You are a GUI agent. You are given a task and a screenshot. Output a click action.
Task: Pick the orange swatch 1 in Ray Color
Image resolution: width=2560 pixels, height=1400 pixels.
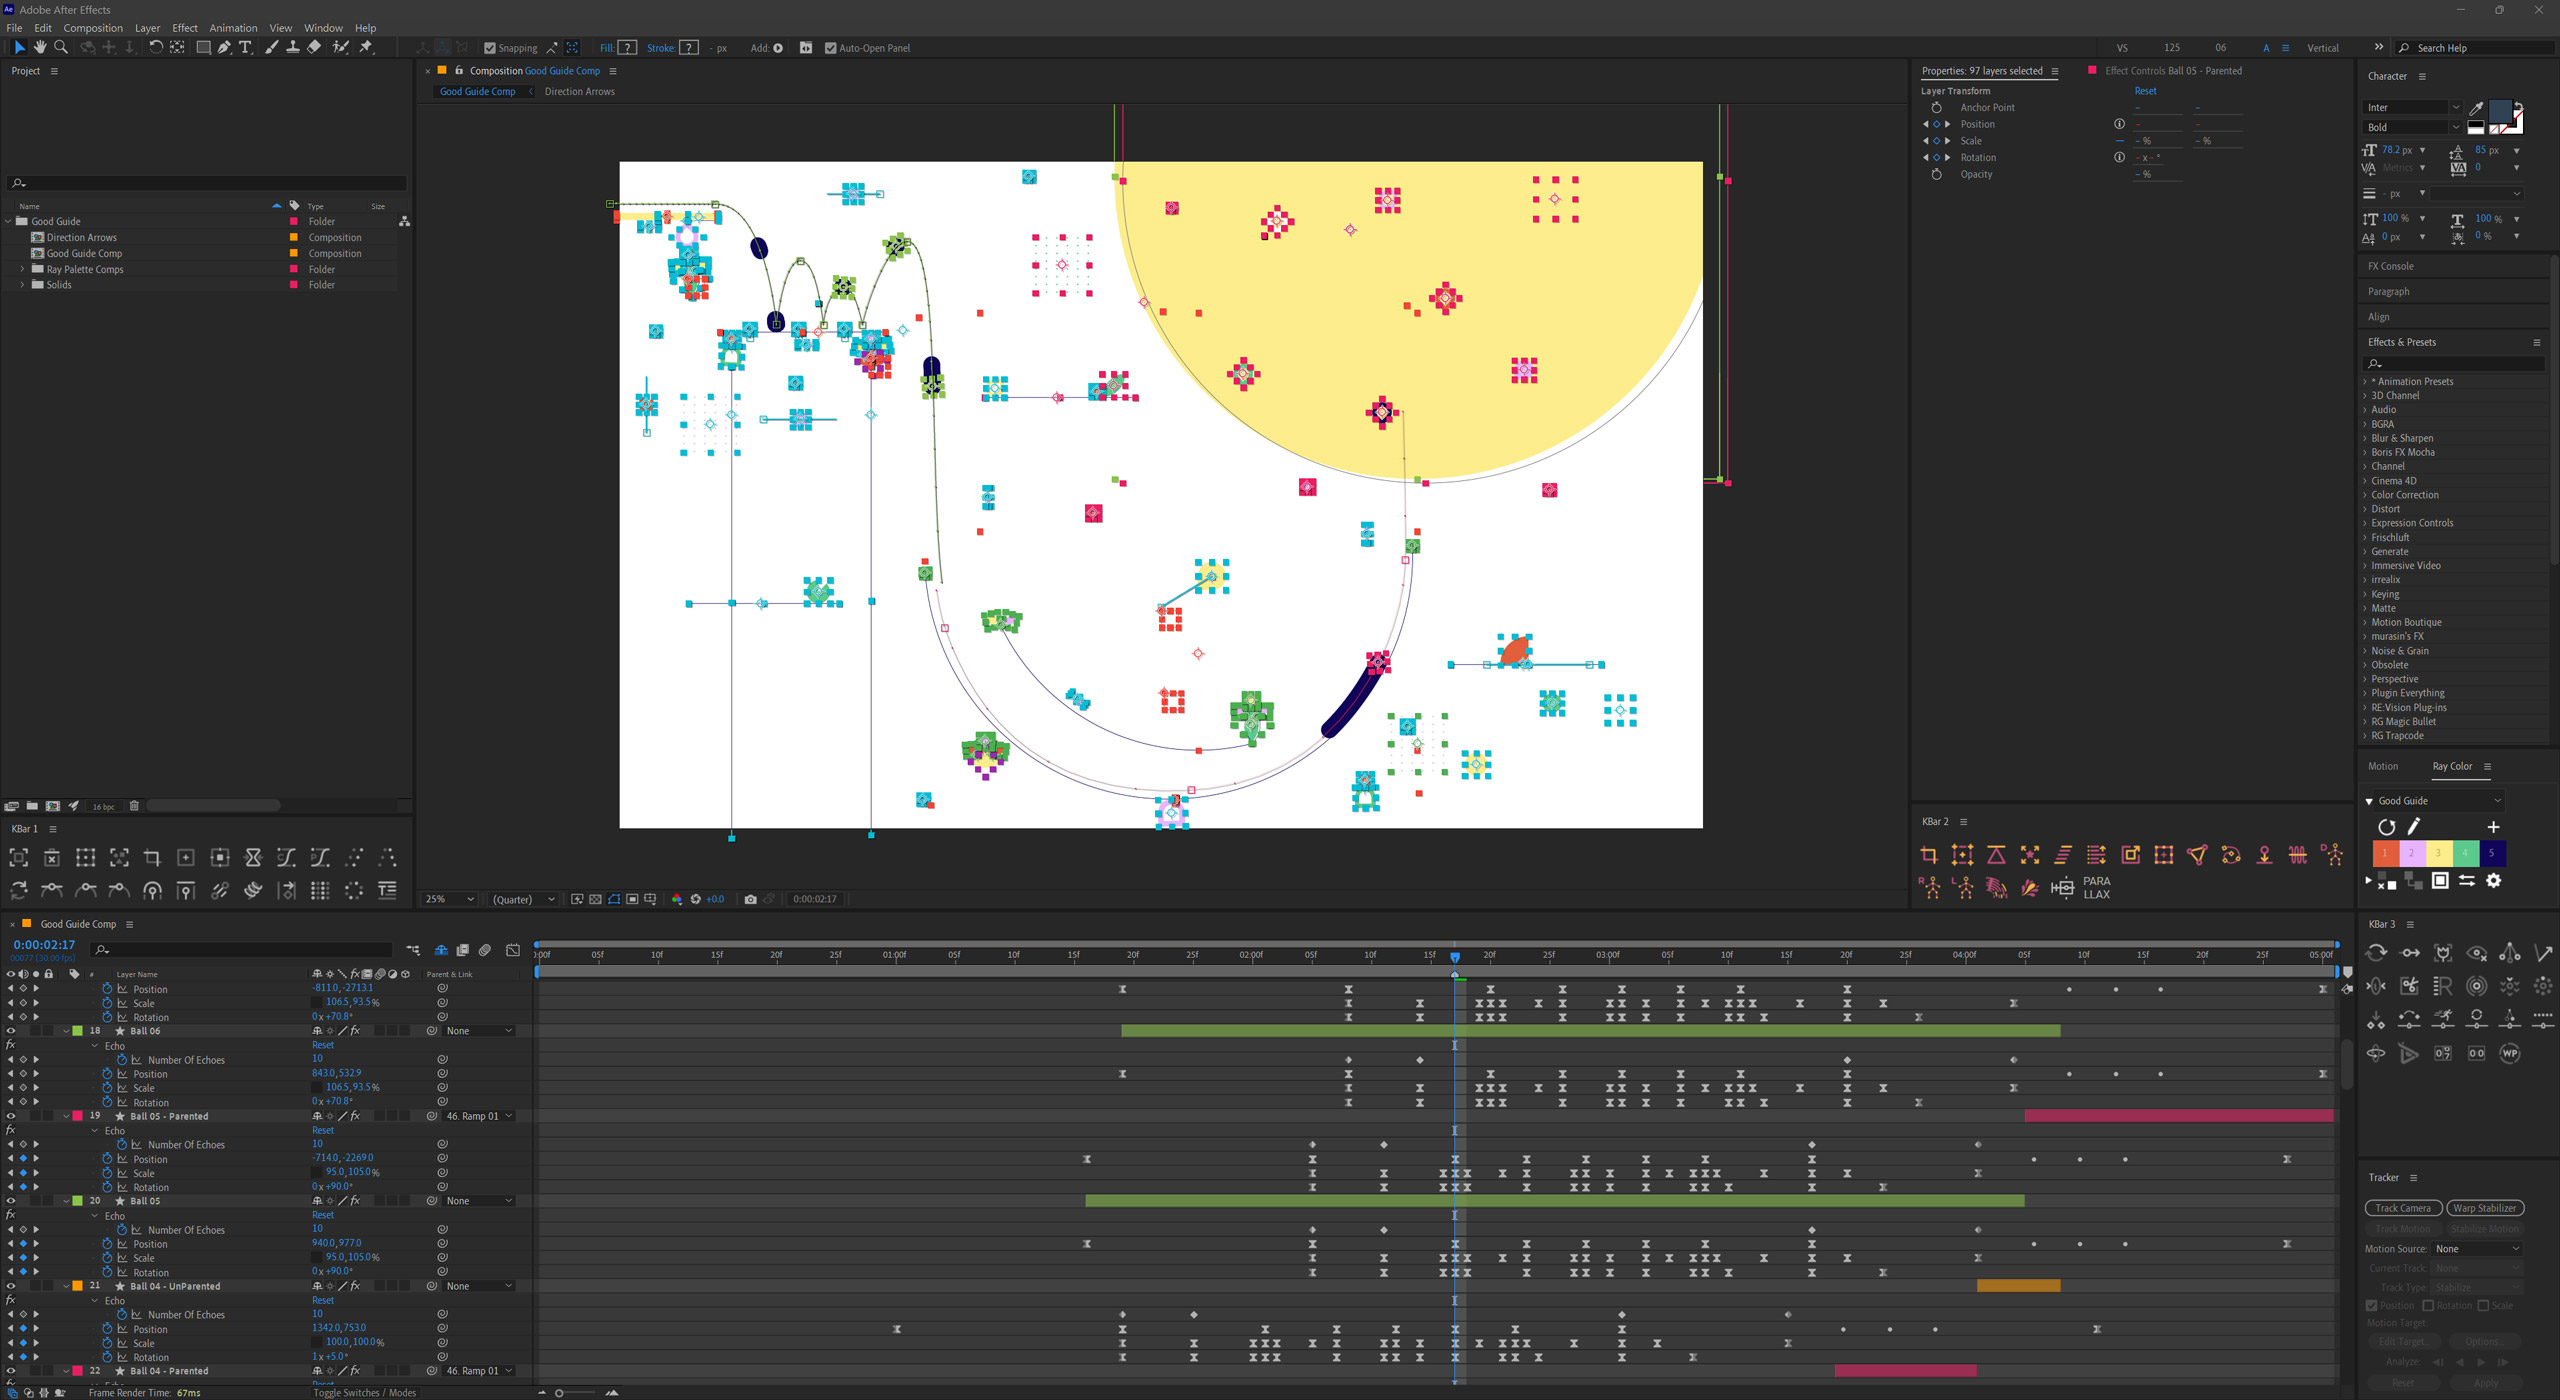2385,853
